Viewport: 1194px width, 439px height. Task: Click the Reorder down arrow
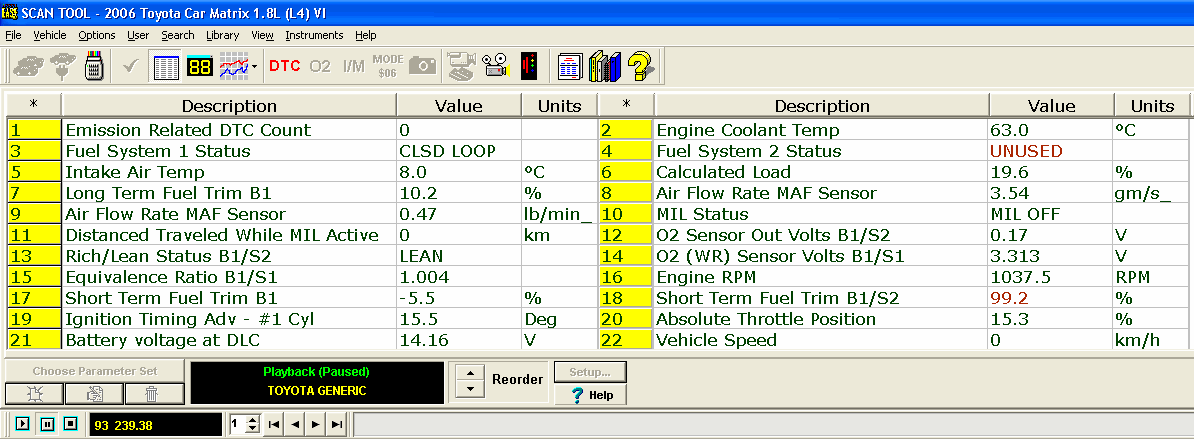pyautogui.click(x=470, y=388)
